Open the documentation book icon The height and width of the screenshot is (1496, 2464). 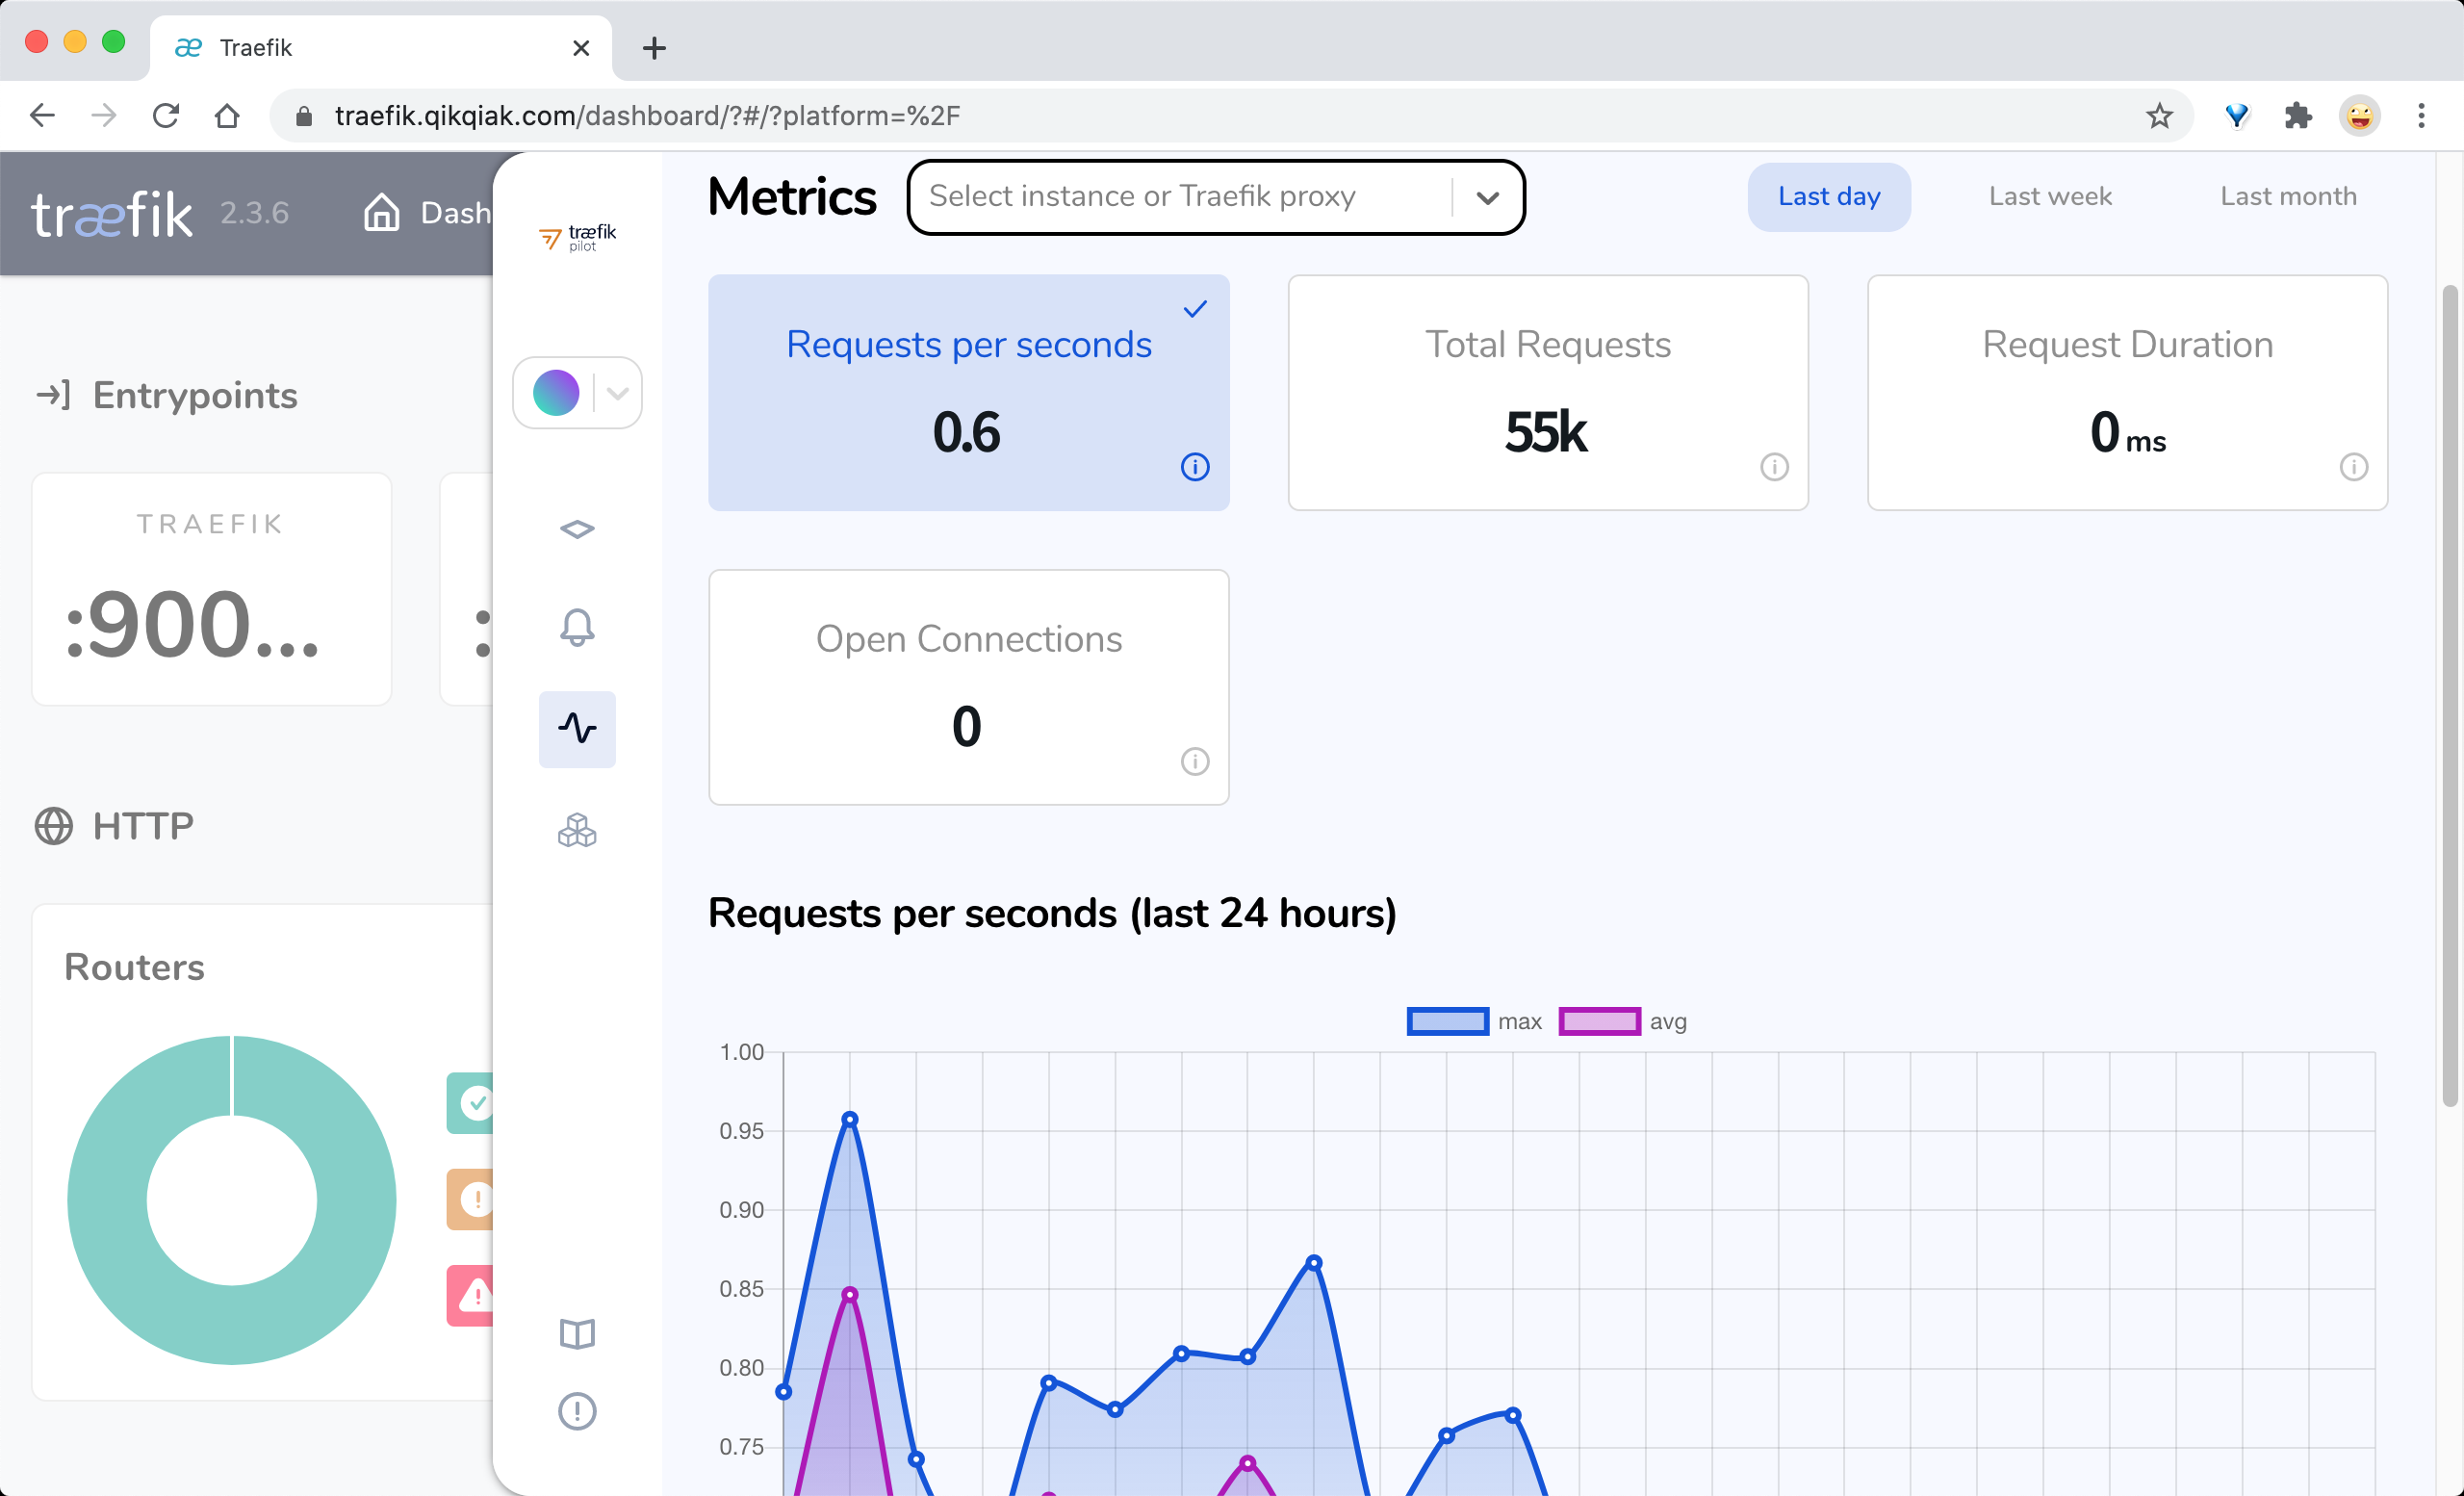[x=577, y=1334]
